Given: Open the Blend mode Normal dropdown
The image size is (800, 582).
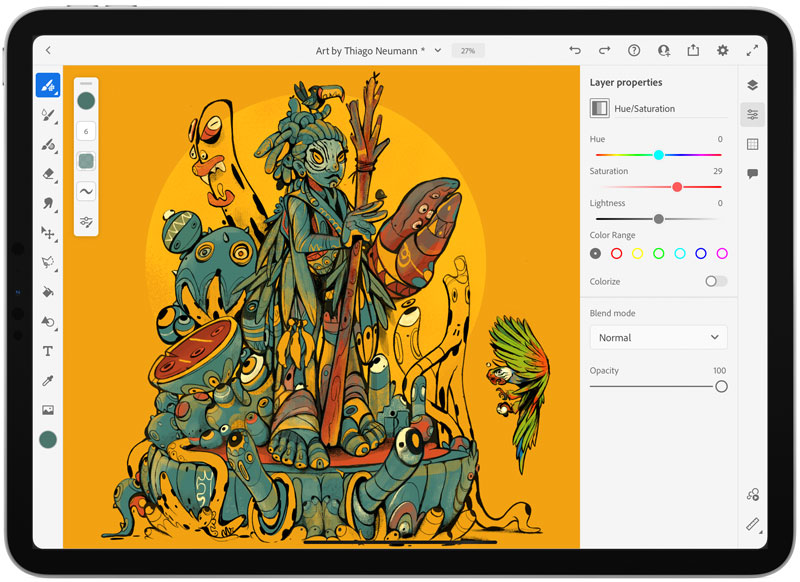Looking at the screenshot, I should (659, 337).
